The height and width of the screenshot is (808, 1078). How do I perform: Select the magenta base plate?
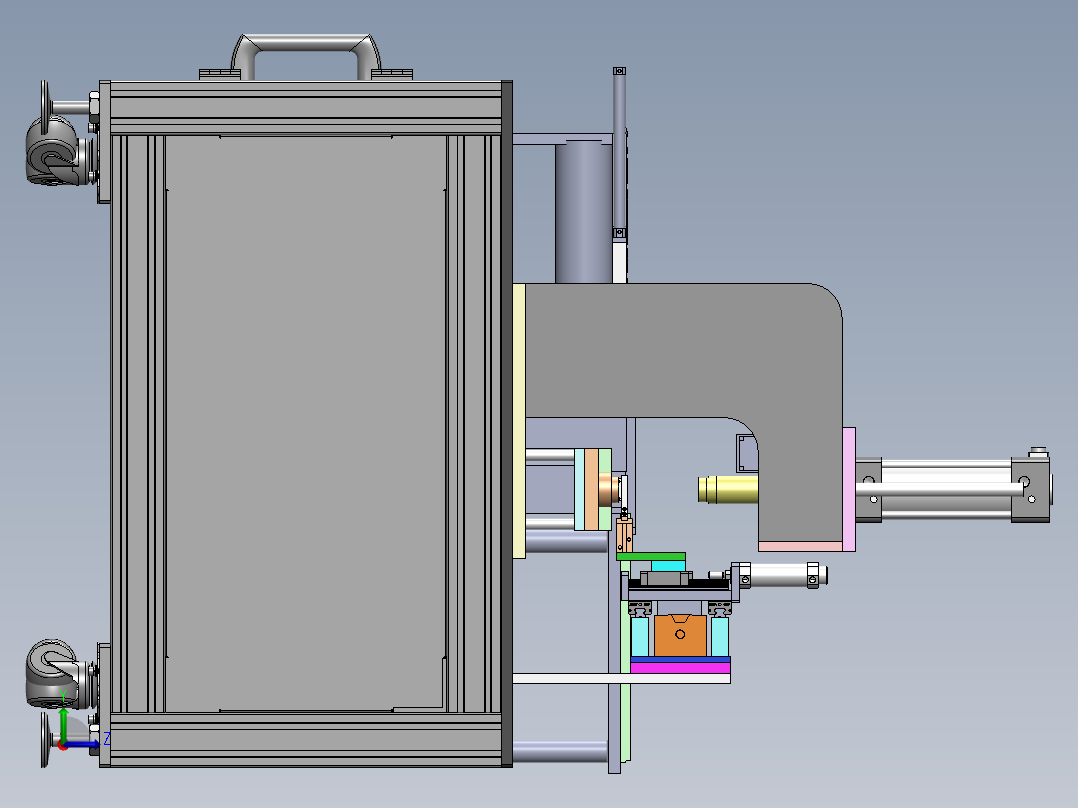click(680, 668)
